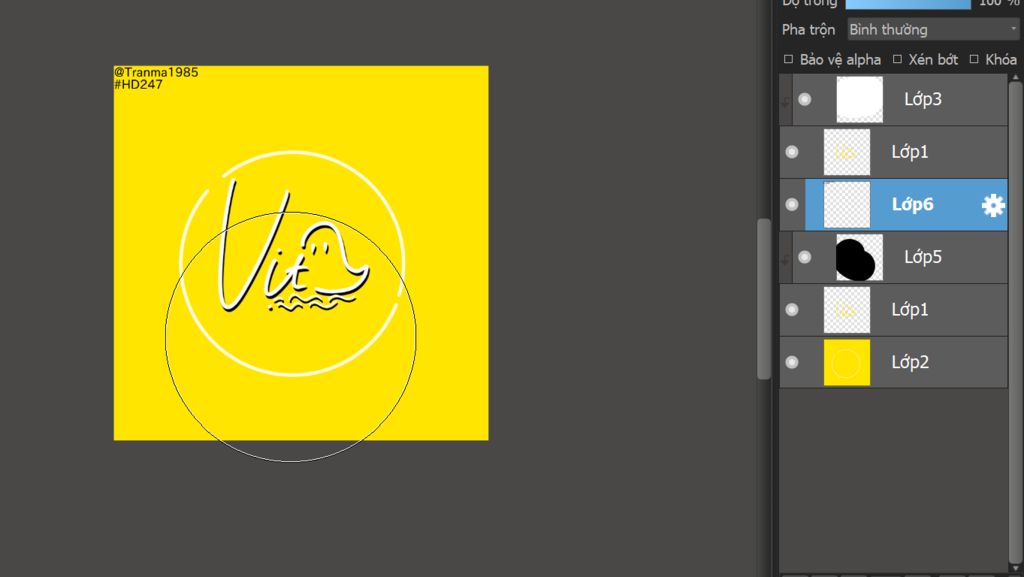Click the clipping arrow icon beside Lớp3
This screenshot has width=1024, height=577.
pos(785,101)
